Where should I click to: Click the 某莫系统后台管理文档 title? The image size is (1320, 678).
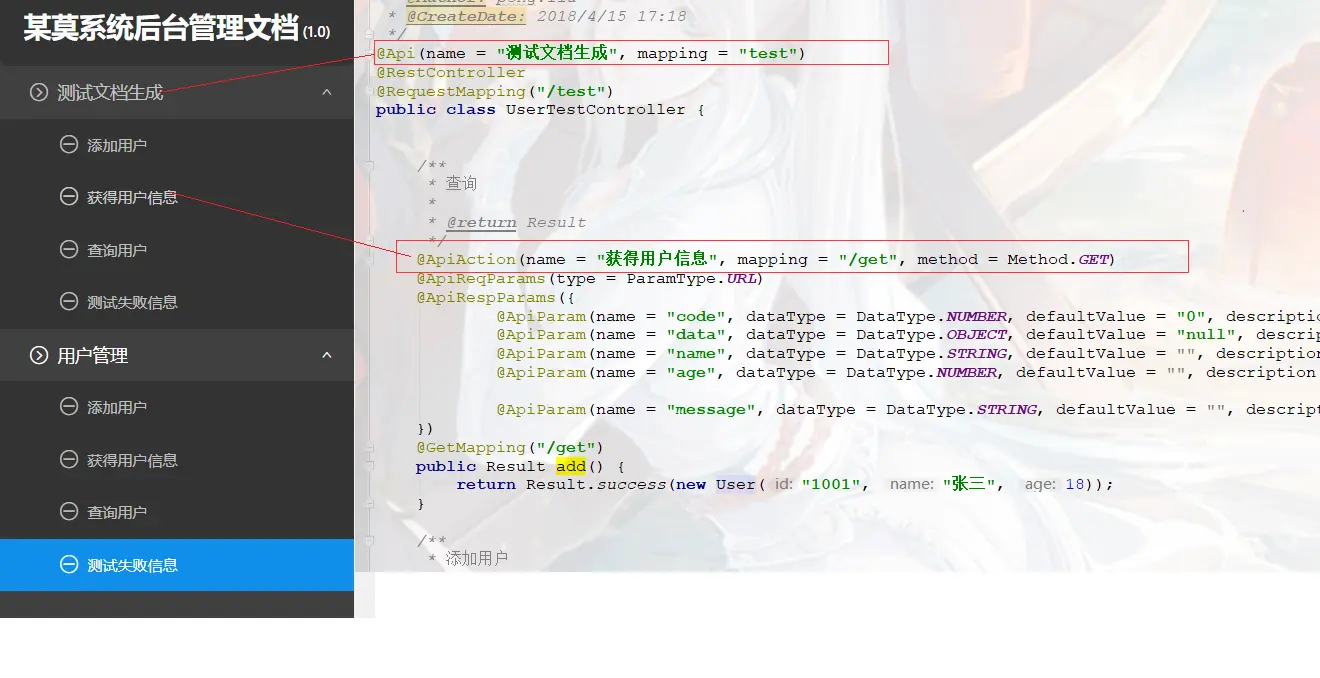tap(161, 29)
